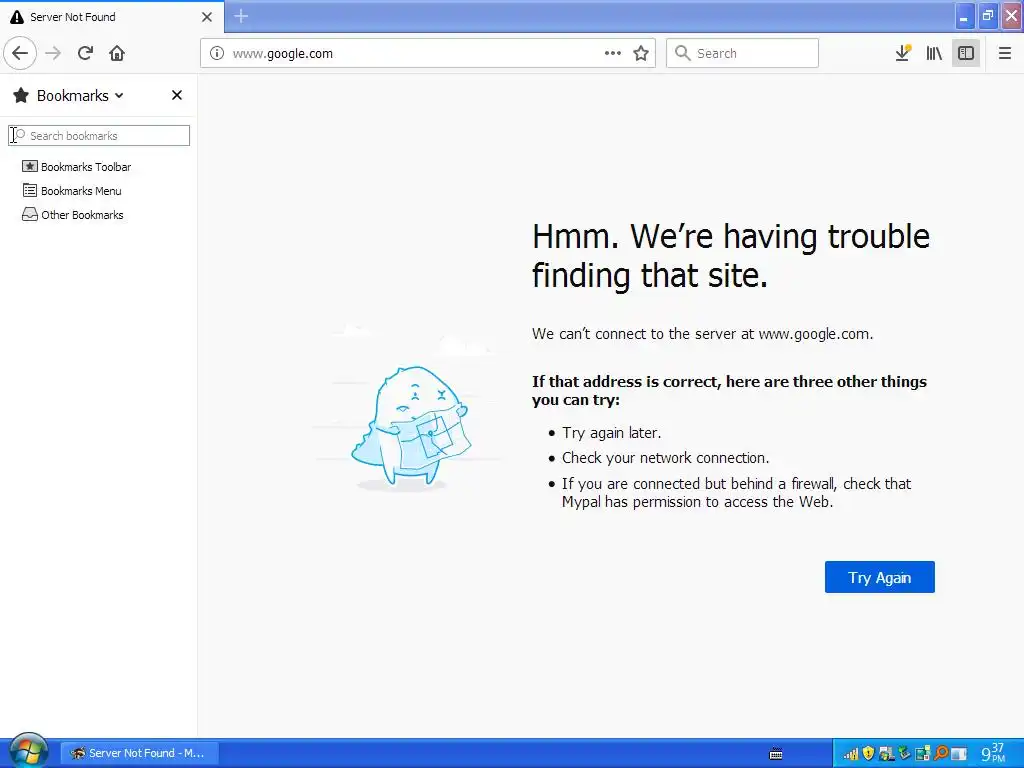Click the 'We can't connect to the server' sentence
Viewport: 1024px width, 768px height.
click(702, 334)
